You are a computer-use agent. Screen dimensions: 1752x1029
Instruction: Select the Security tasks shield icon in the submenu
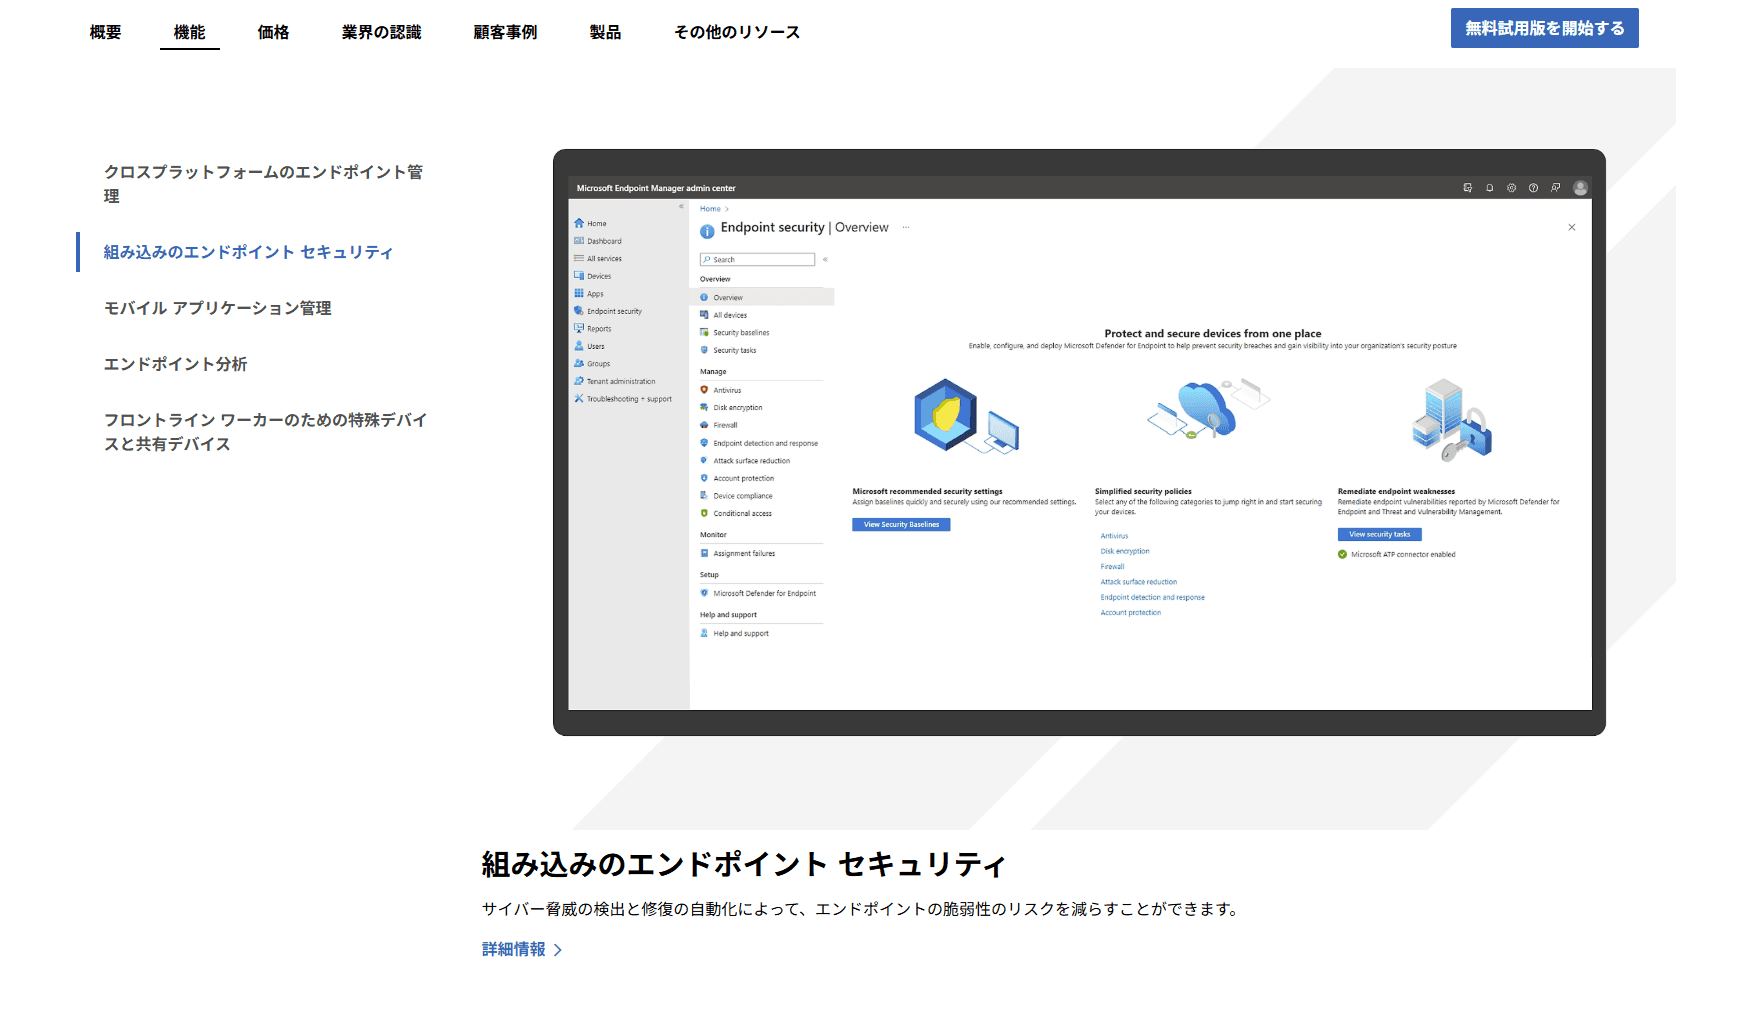point(704,350)
